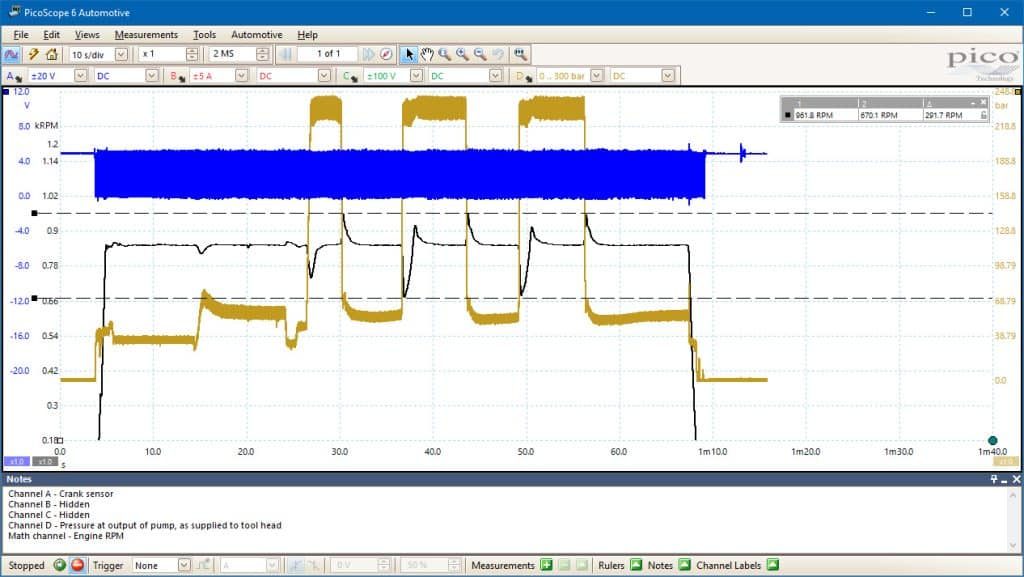Close the Notes panel

point(1016,479)
